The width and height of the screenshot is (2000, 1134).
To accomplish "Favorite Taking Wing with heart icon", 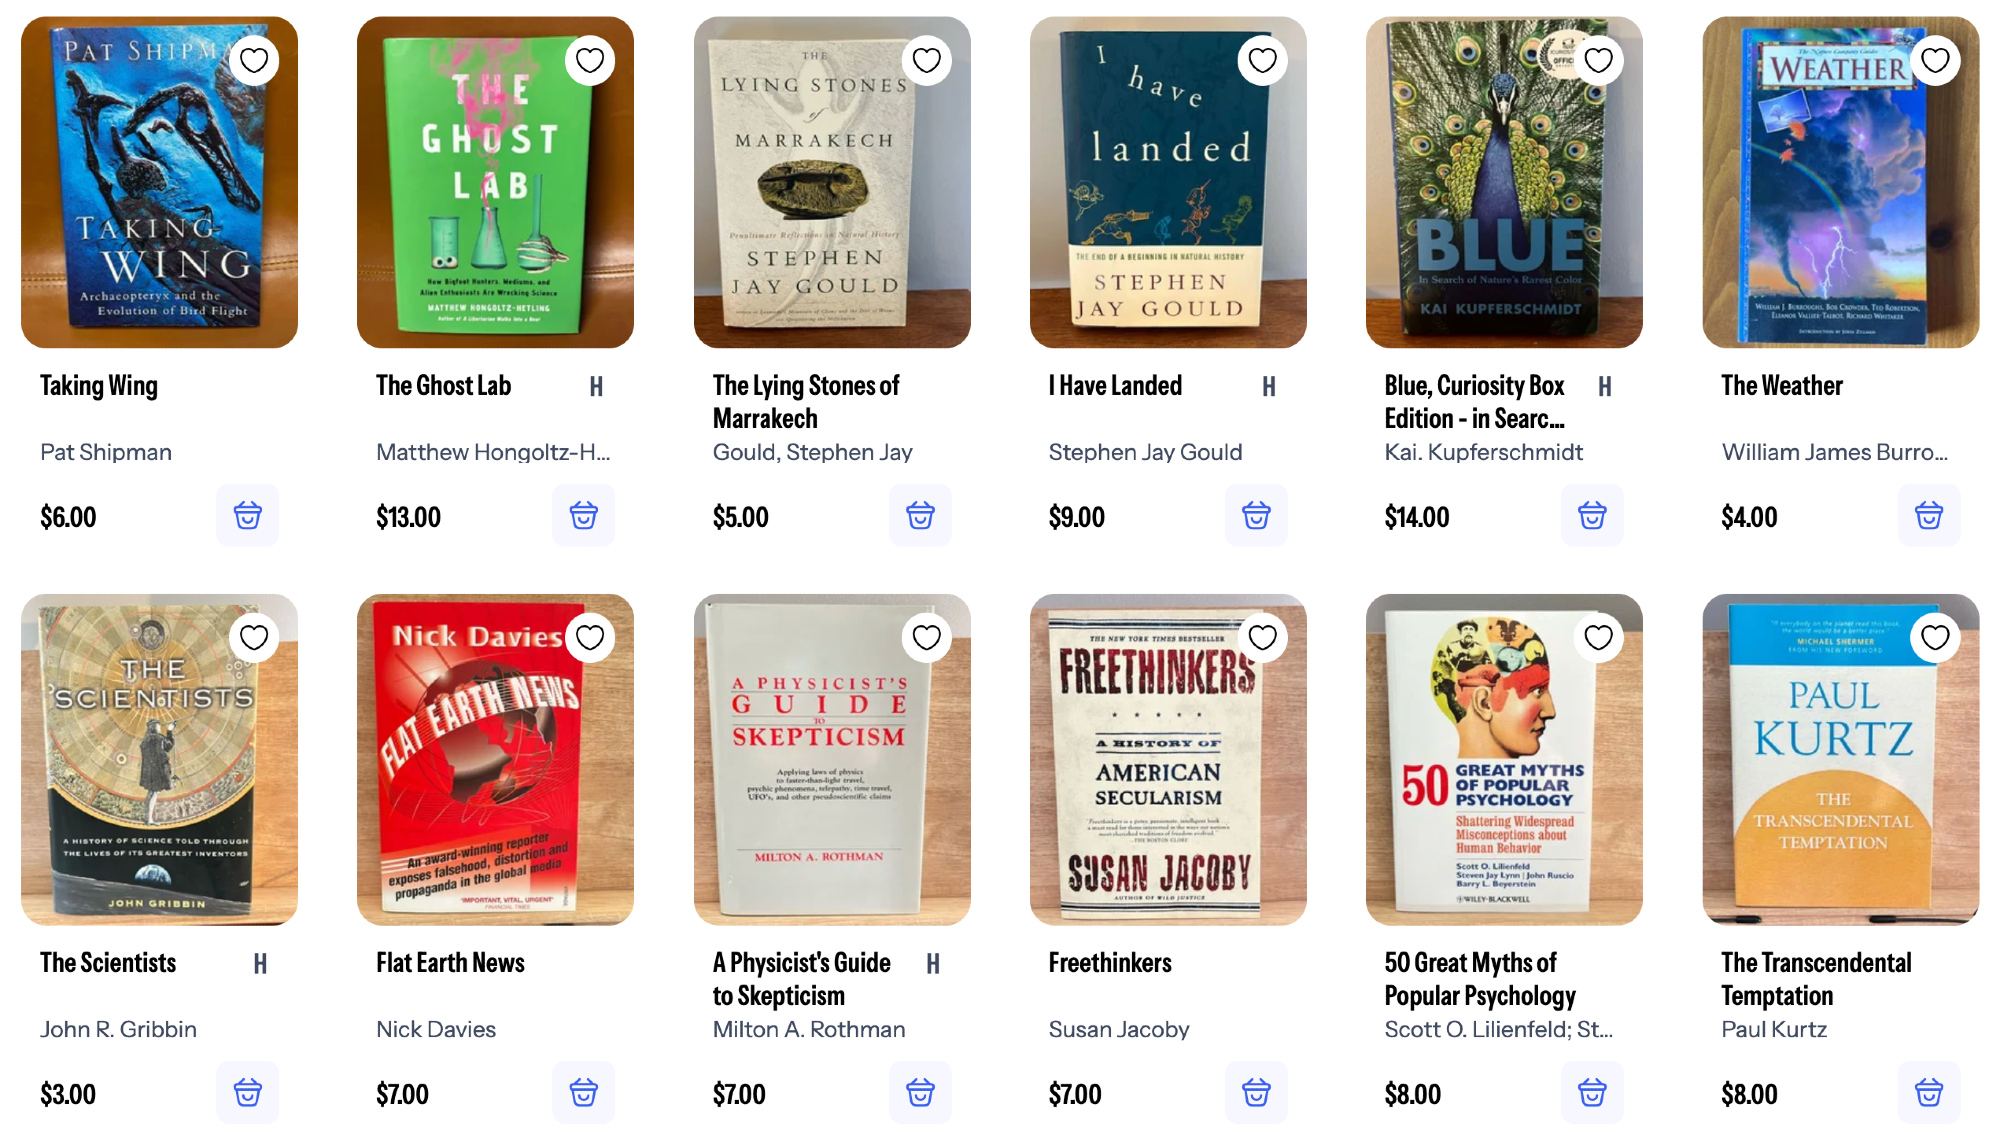I will (x=254, y=60).
